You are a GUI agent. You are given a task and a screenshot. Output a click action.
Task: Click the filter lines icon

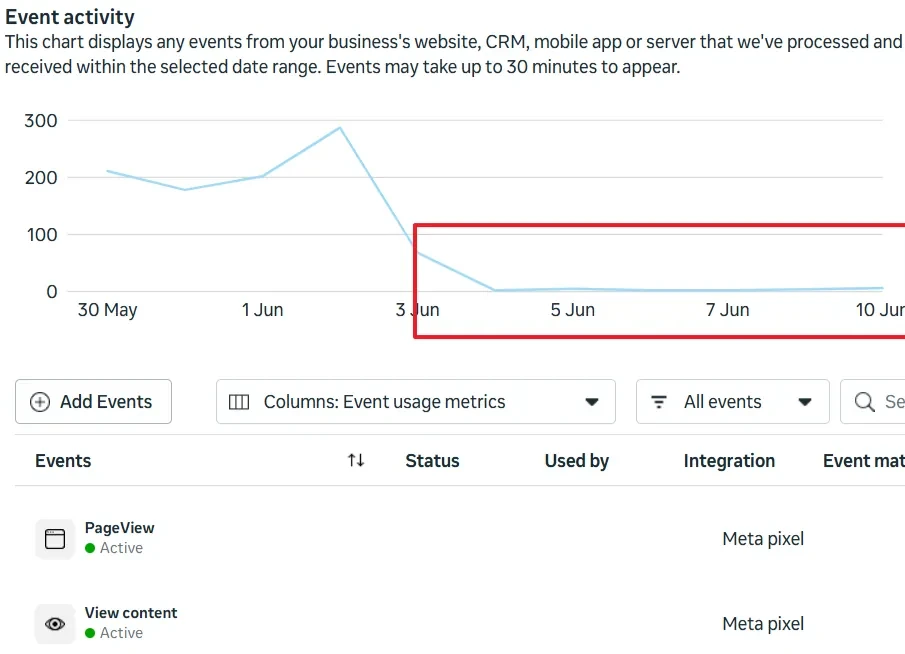(x=659, y=402)
